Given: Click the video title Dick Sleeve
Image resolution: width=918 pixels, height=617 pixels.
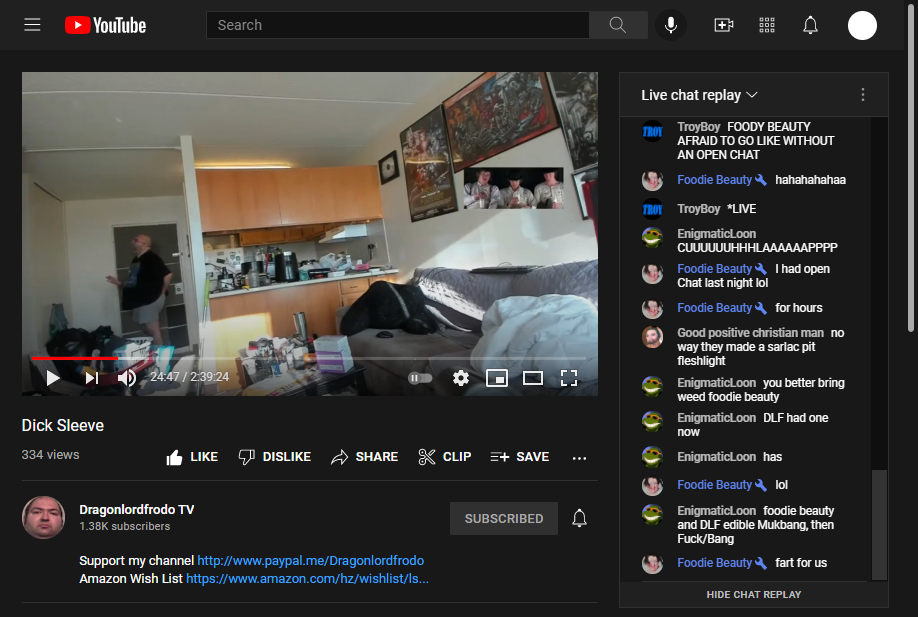Looking at the screenshot, I should tap(63, 426).
